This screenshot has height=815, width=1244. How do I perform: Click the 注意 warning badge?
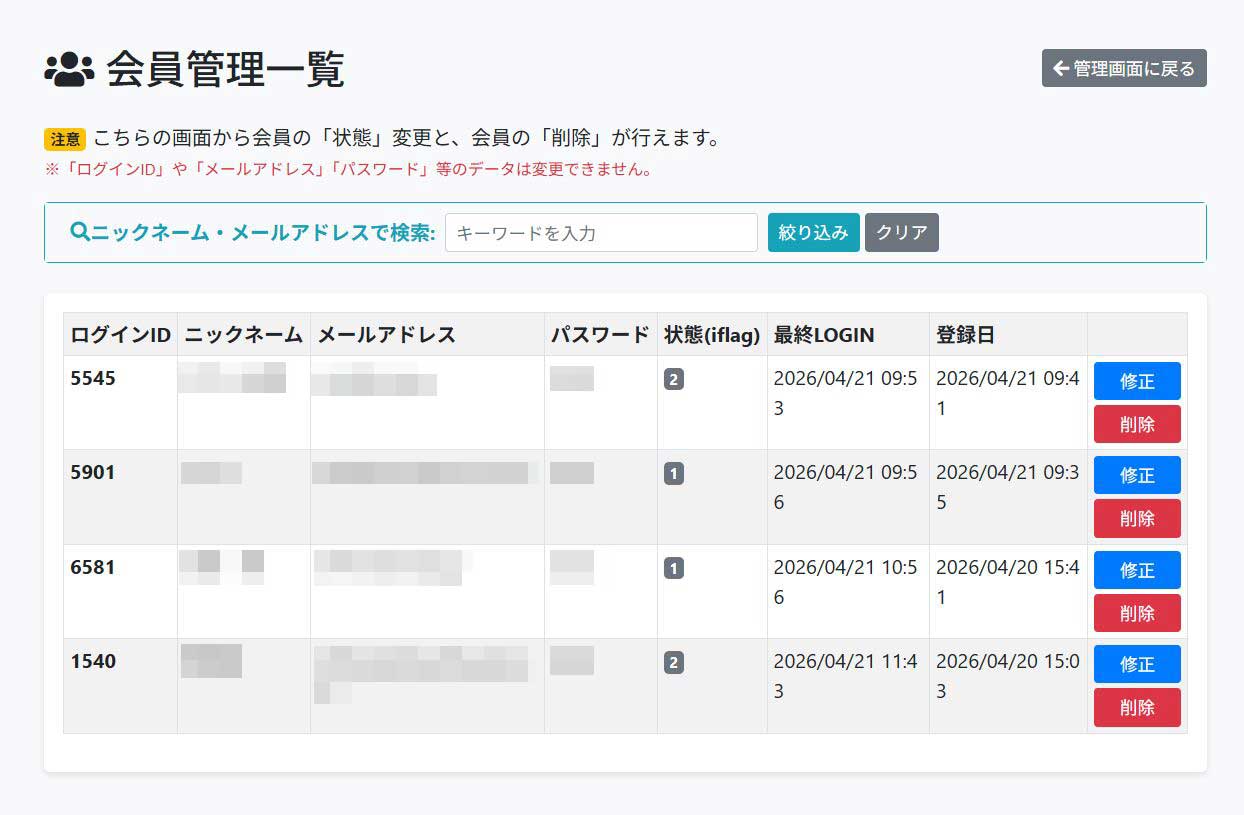coord(65,139)
